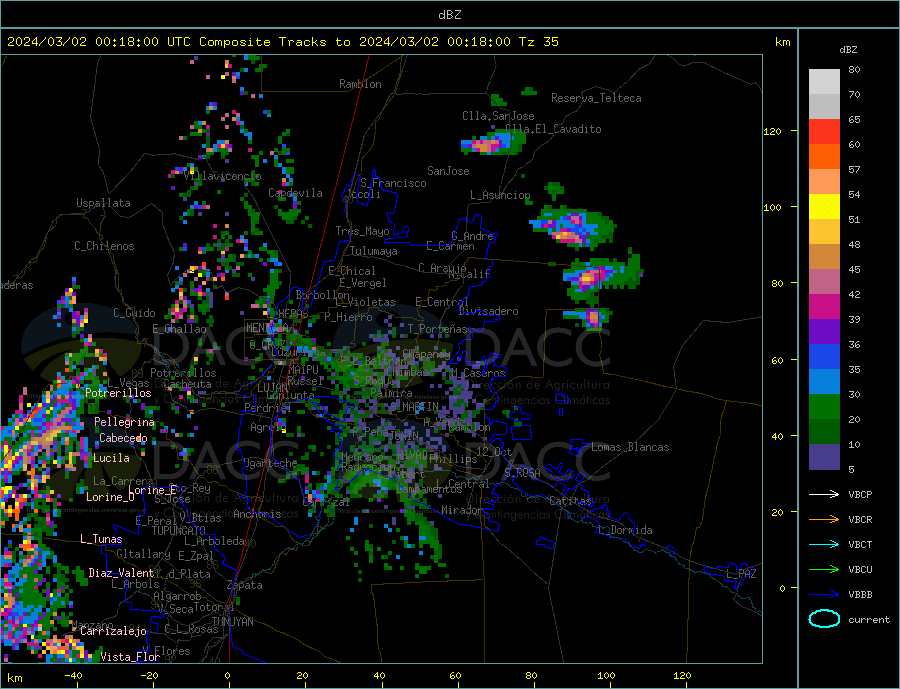Click the 'Villavicencio' map label

[x=222, y=176]
